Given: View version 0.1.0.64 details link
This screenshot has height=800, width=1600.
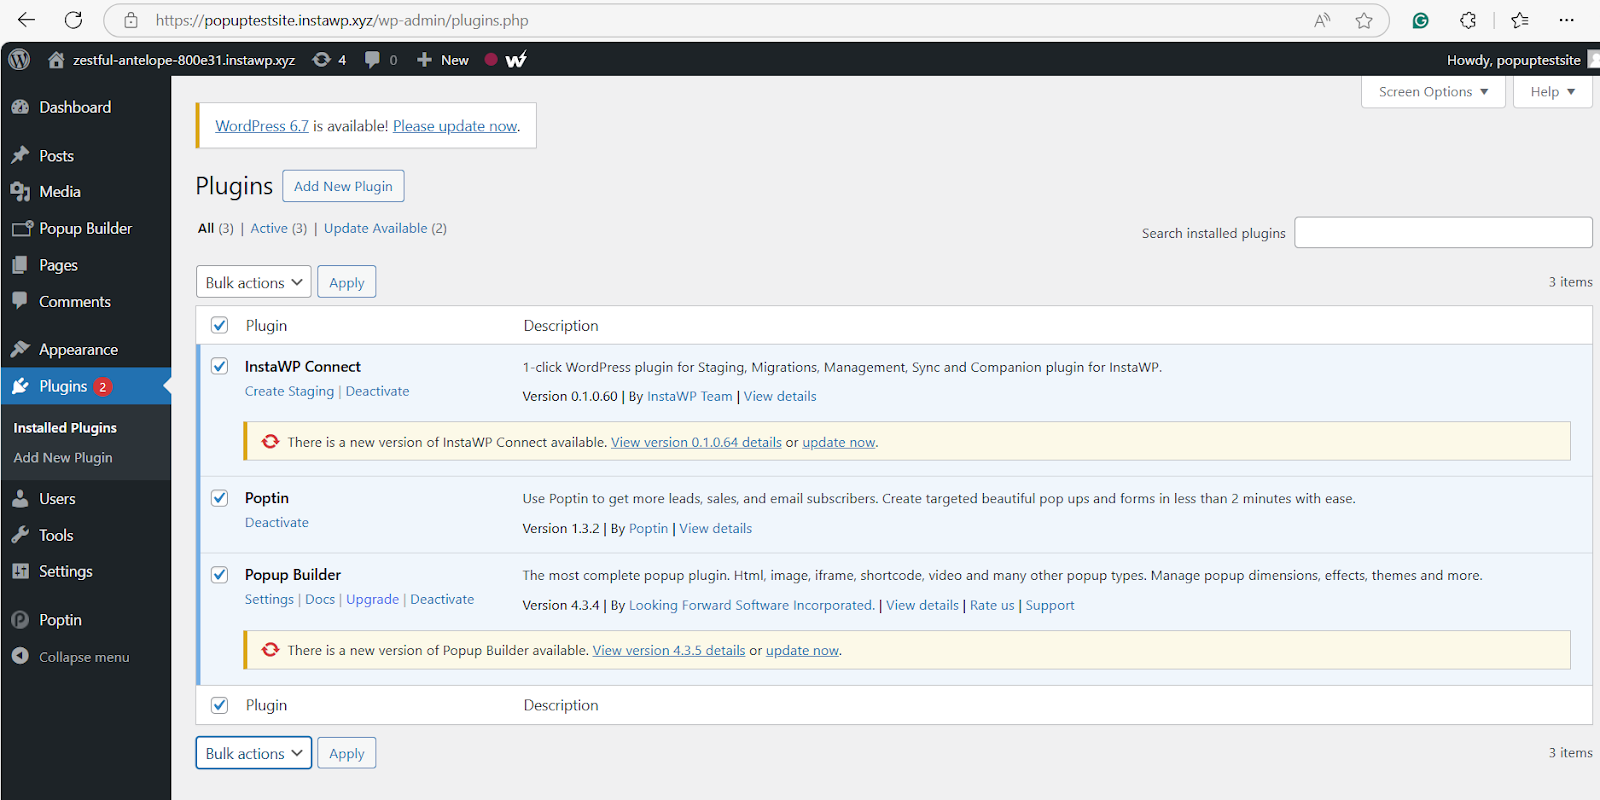Looking at the screenshot, I should (696, 442).
